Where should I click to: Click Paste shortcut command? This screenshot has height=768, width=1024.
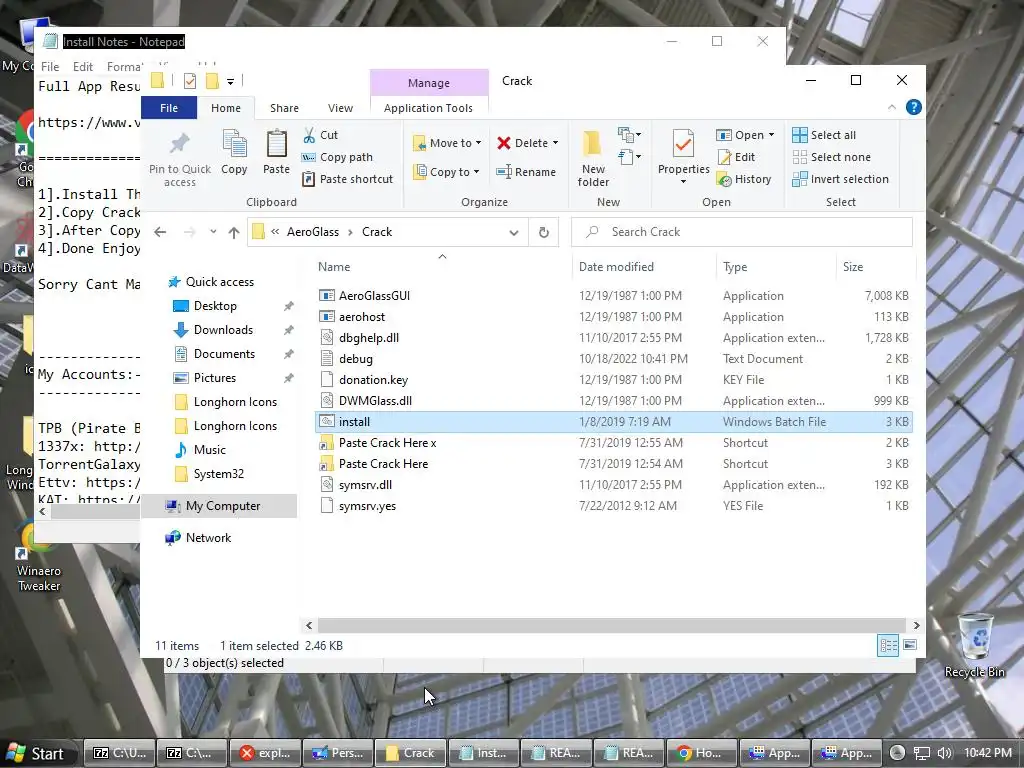coord(347,179)
